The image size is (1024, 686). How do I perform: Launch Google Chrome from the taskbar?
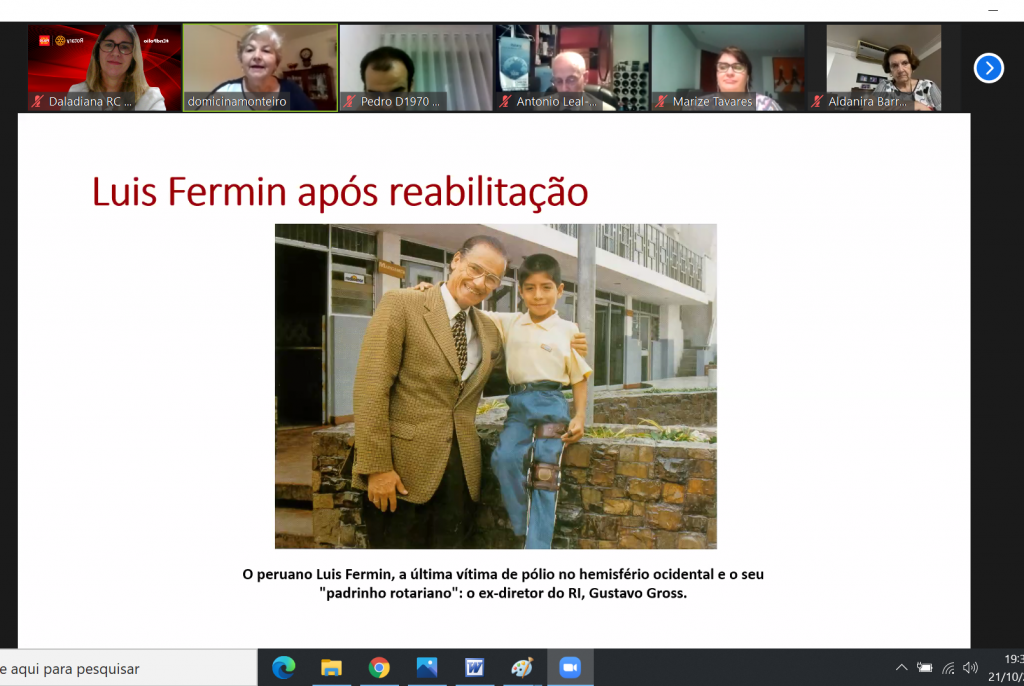tap(379, 668)
